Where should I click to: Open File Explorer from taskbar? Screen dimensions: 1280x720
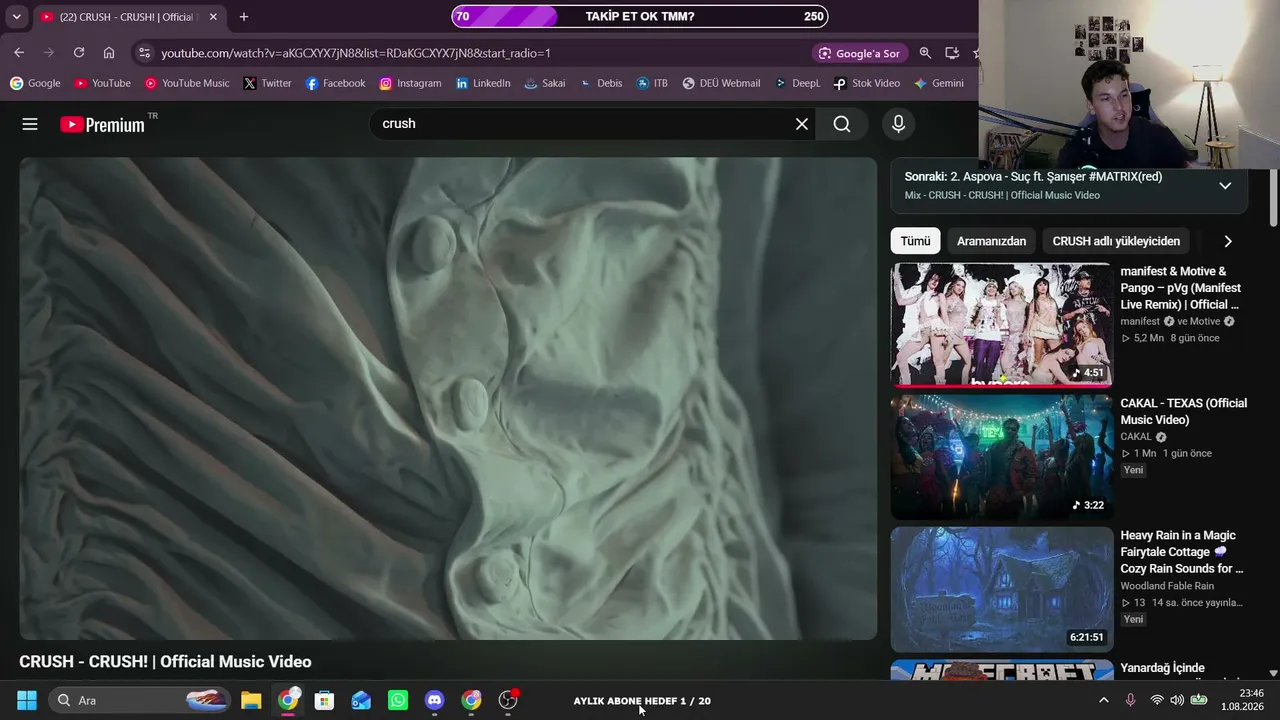251,700
